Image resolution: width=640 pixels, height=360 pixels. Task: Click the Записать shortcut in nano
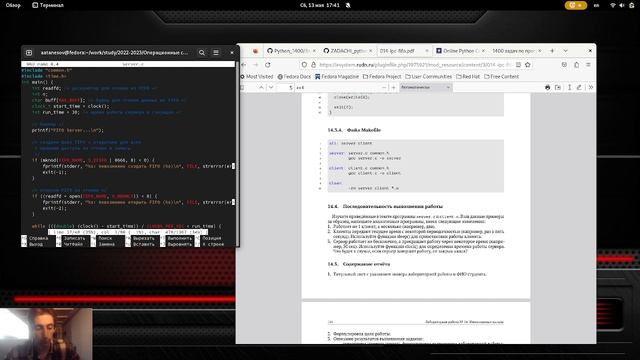(x=71, y=238)
